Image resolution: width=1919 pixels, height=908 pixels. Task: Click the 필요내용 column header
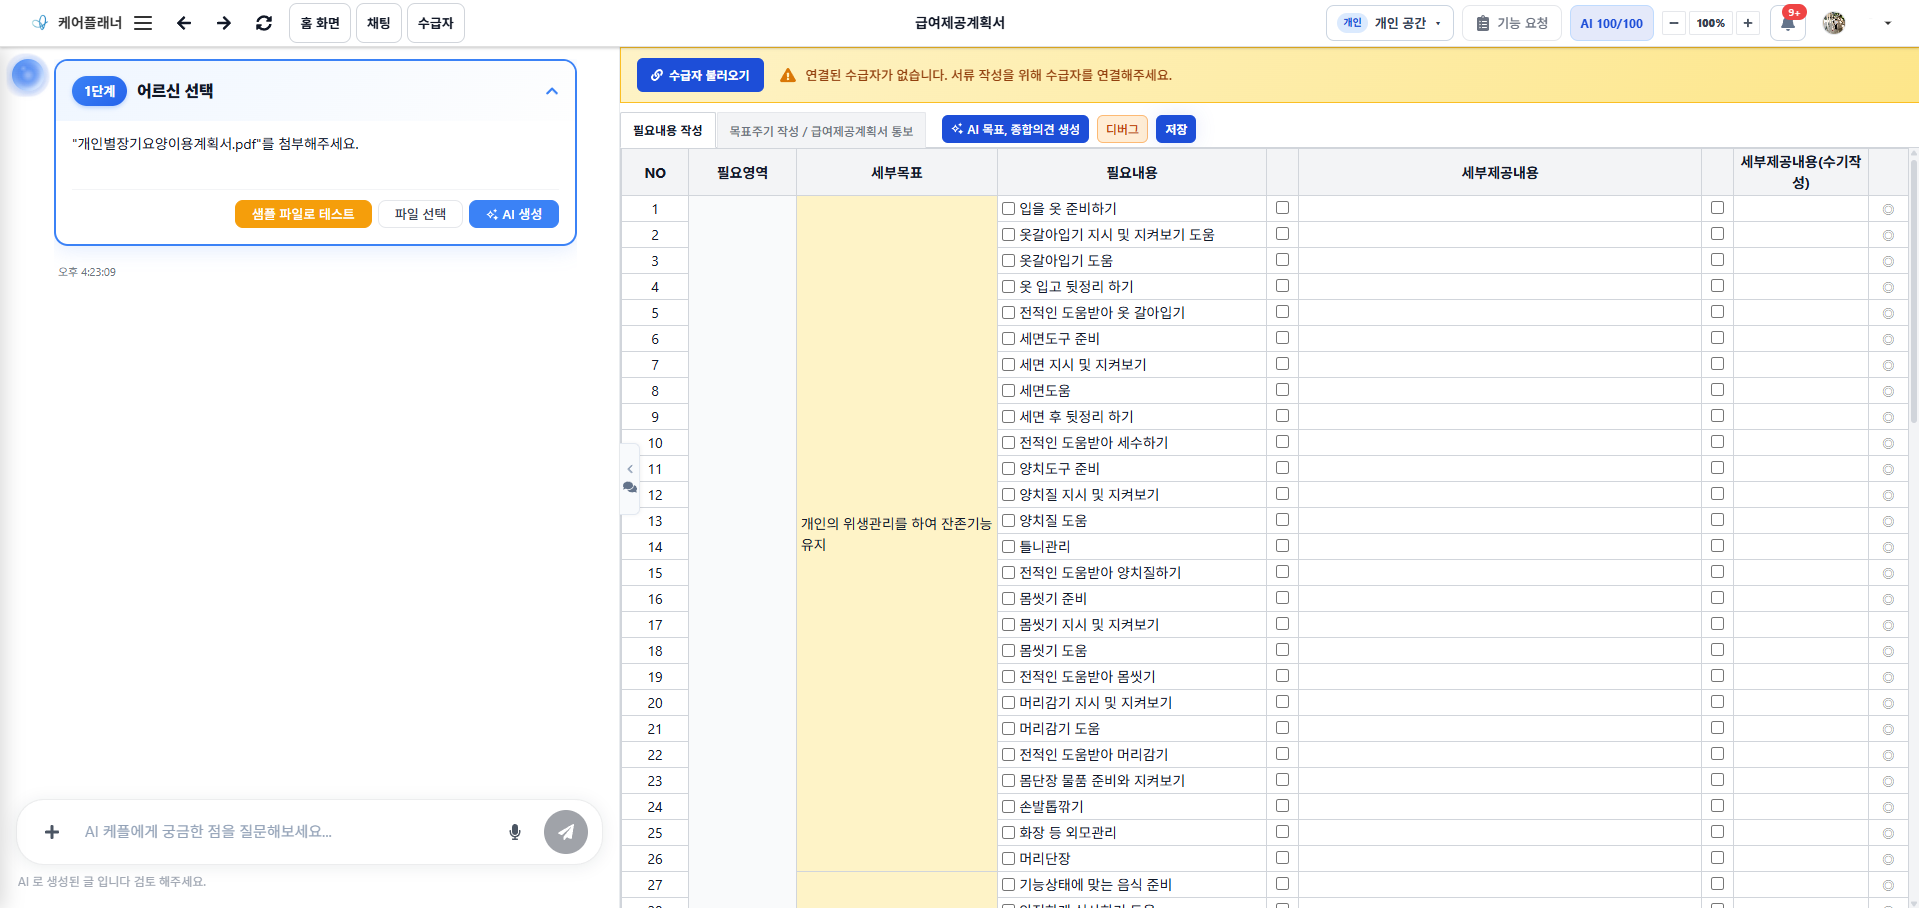[1132, 172]
